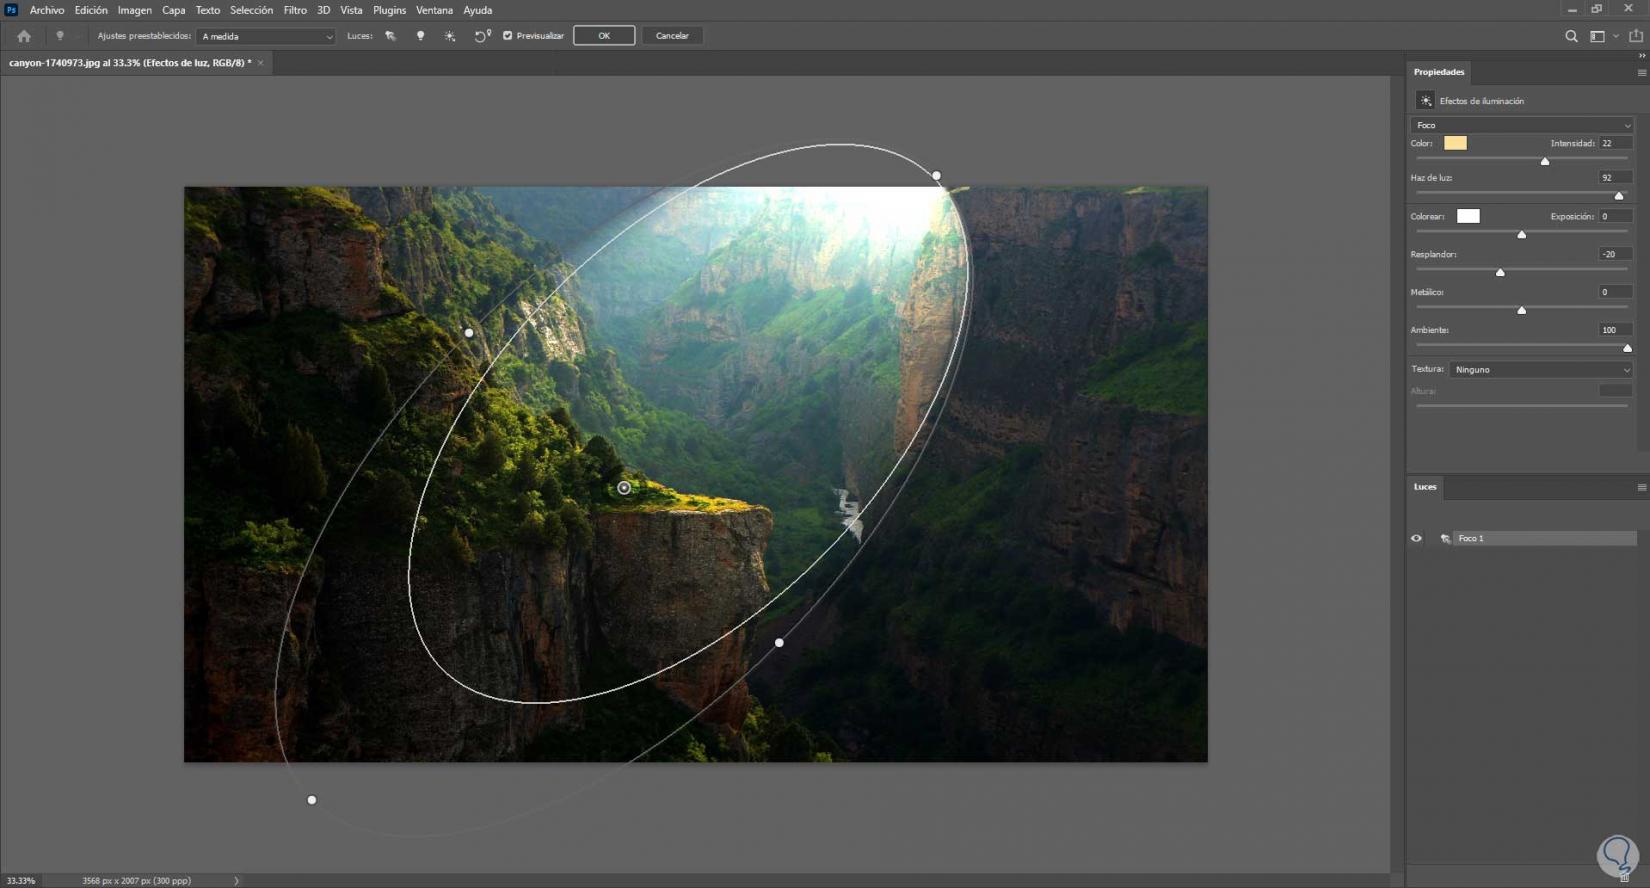Add a new spot light
The width and height of the screenshot is (1650, 888).
click(391, 36)
